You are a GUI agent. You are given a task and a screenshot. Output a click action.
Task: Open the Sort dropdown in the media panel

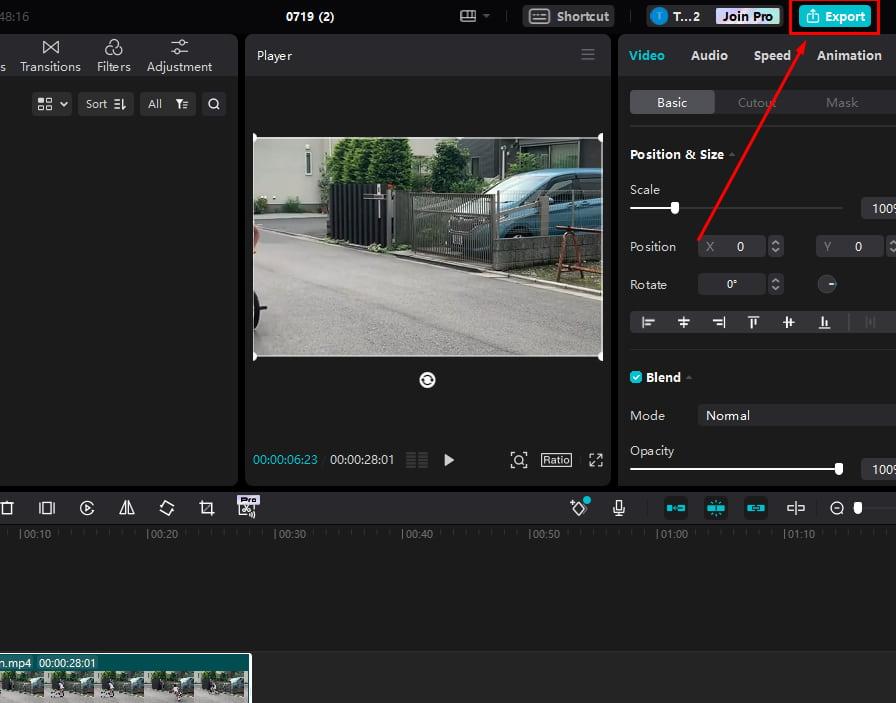(105, 103)
